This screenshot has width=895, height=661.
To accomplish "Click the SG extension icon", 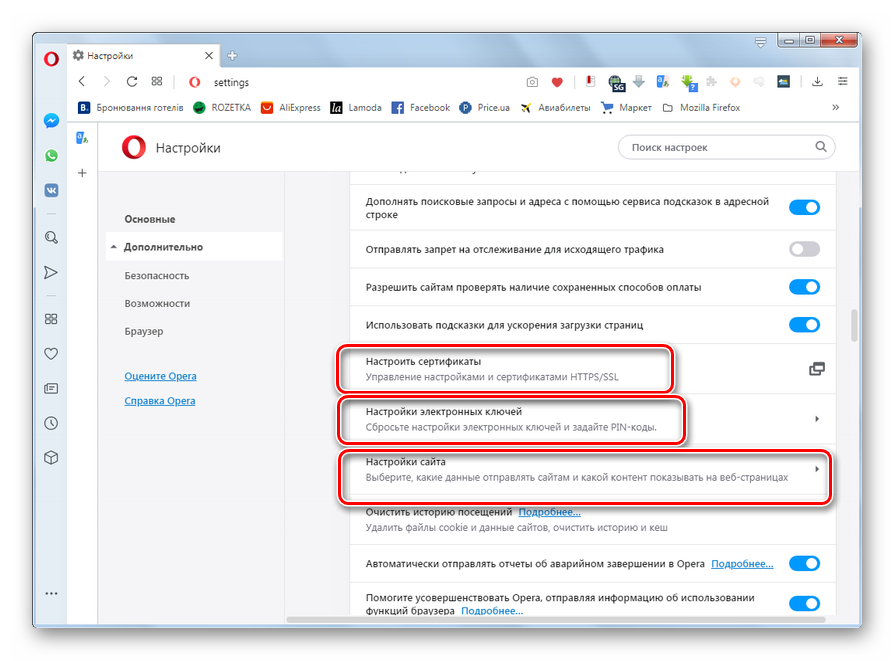I will (616, 83).
